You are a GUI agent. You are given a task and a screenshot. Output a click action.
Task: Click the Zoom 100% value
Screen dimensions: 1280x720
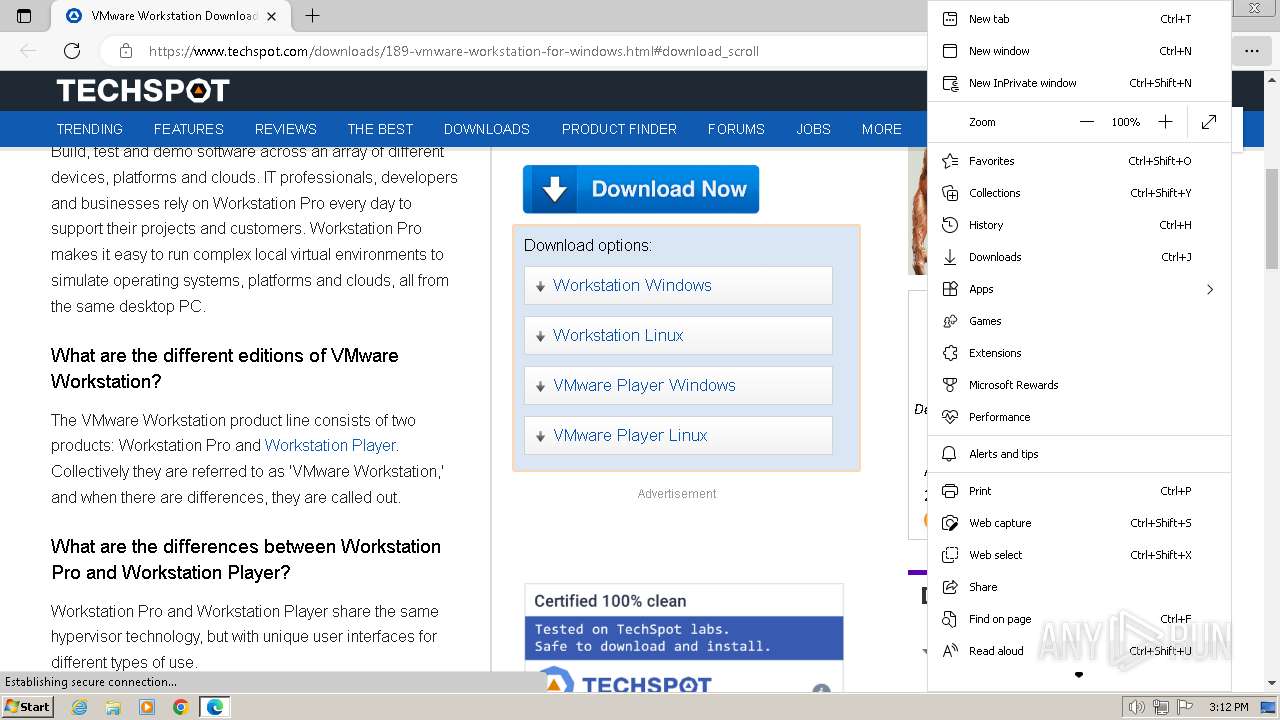1126,122
